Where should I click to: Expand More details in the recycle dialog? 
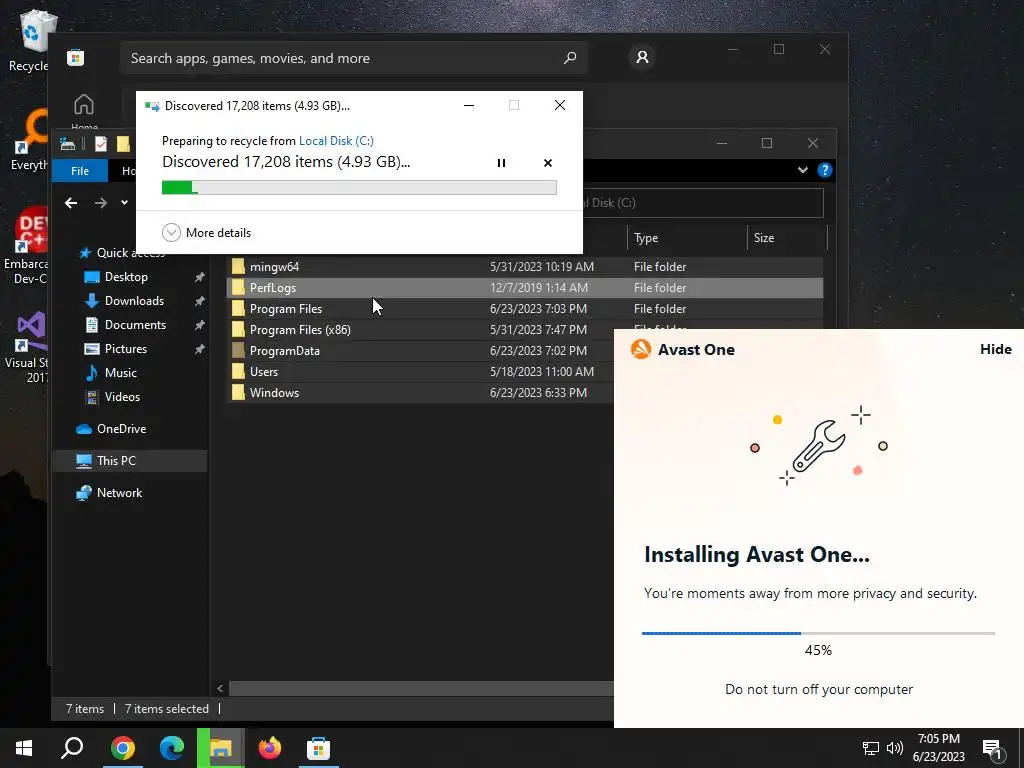[x=206, y=232]
